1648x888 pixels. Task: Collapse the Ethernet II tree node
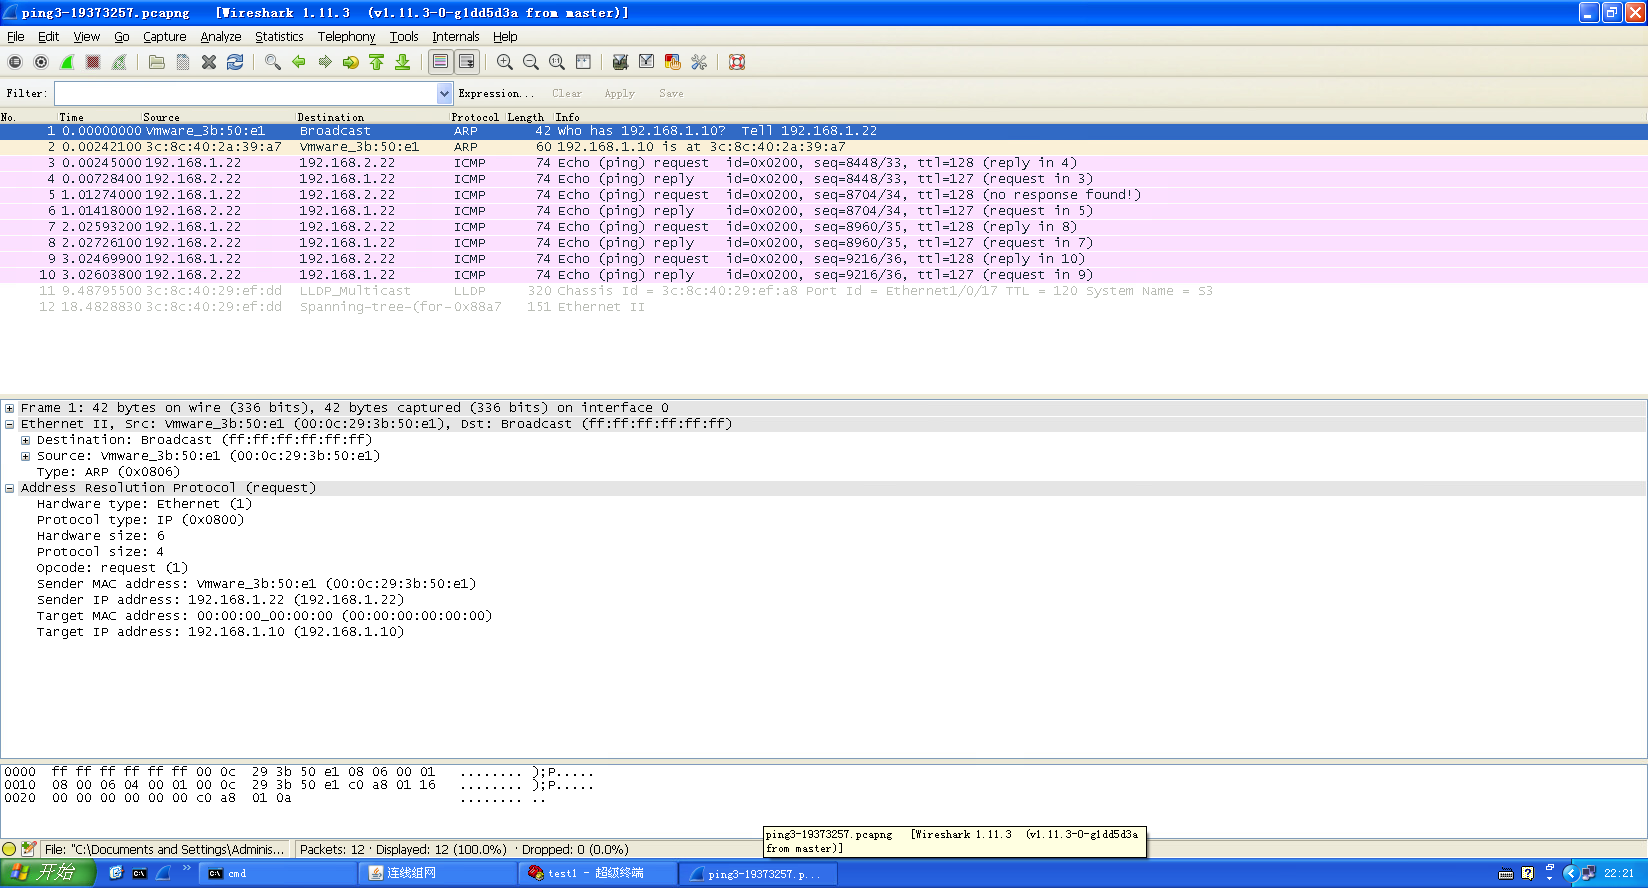point(10,424)
